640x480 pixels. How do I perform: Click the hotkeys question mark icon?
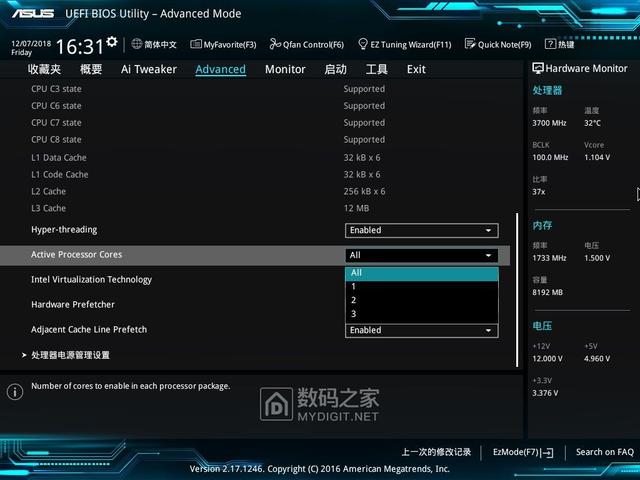(550, 44)
